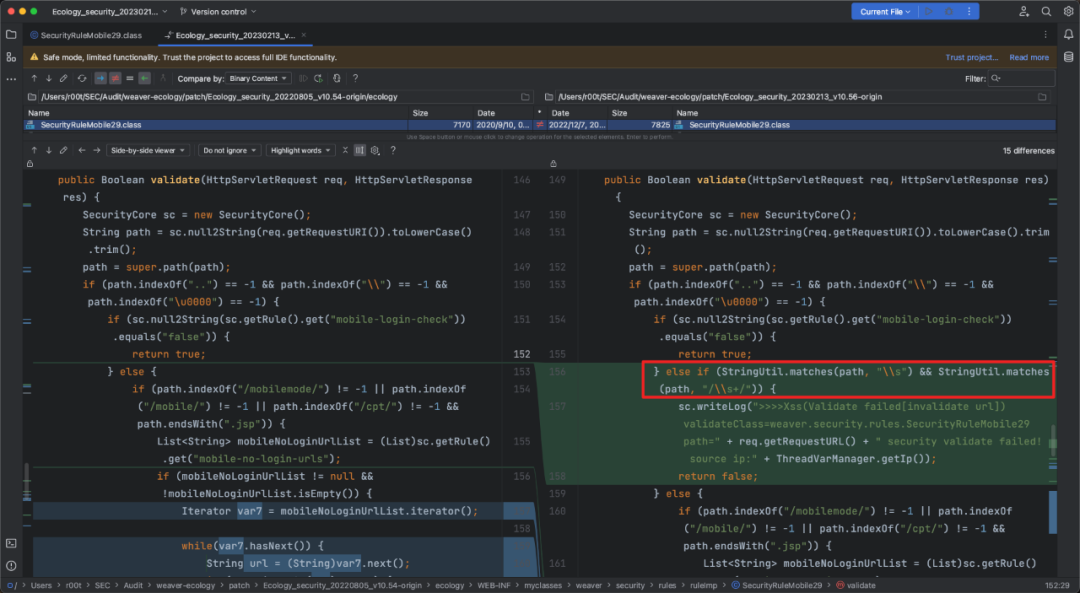
Task: Open the Project tool window folder icon
Action: tap(11, 34)
